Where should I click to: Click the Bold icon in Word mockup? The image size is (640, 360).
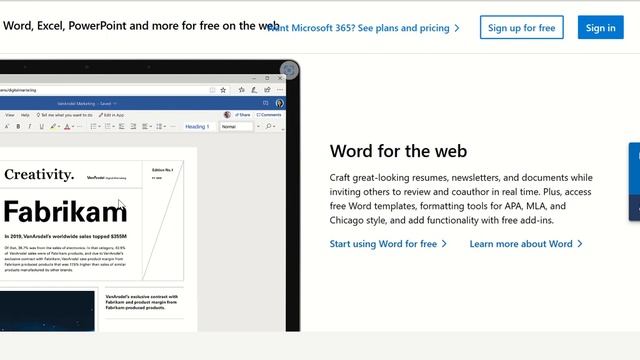18,126
